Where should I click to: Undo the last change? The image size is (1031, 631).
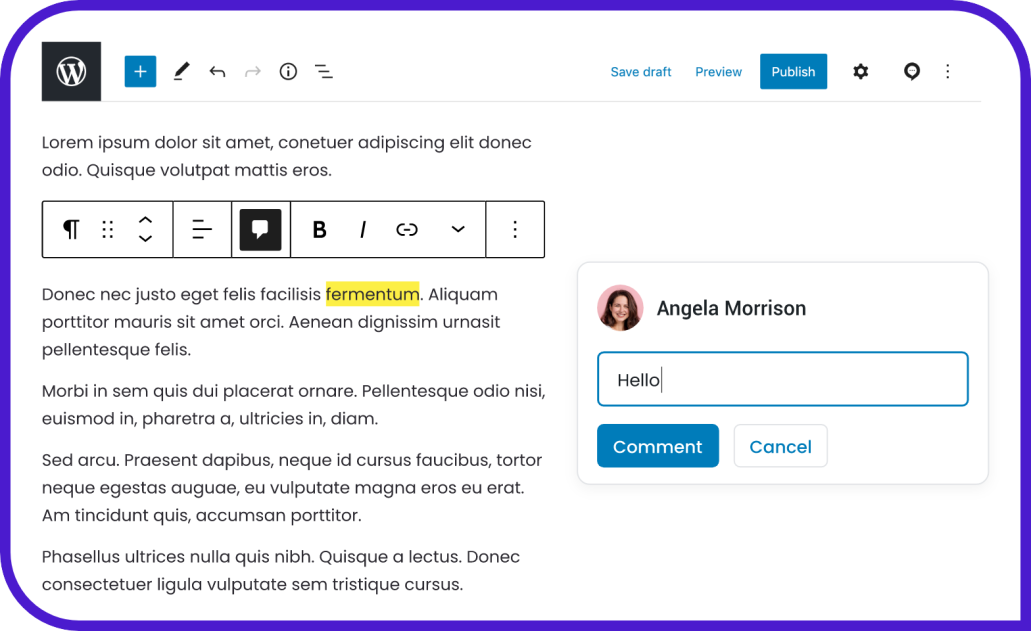point(217,72)
